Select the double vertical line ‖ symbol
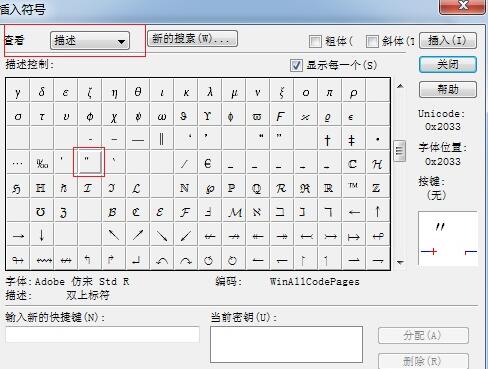The width and height of the screenshot is (488, 369). tap(162, 139)
